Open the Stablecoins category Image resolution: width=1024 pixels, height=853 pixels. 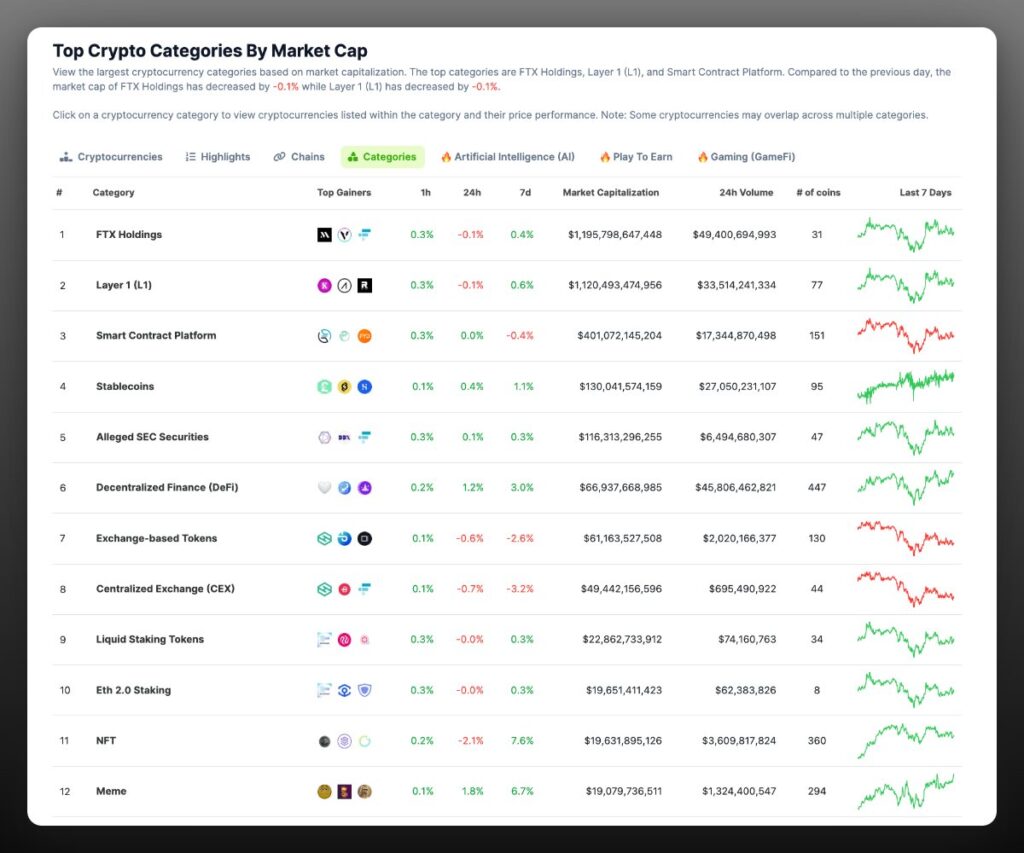click(125, 387)
